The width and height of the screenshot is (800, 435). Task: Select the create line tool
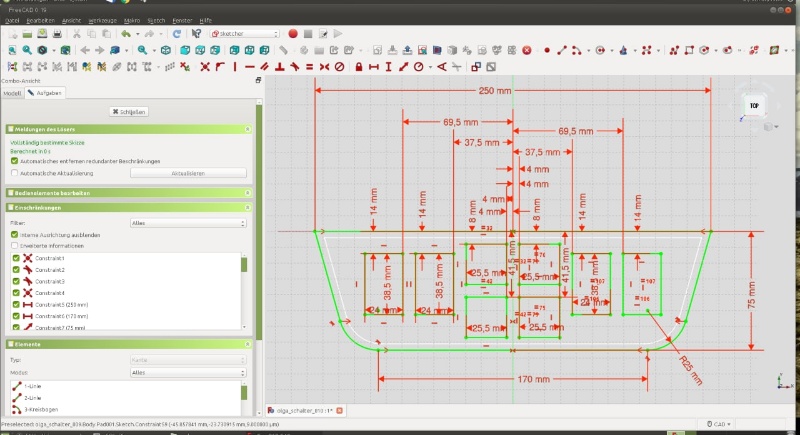click(x=562, y=50)
